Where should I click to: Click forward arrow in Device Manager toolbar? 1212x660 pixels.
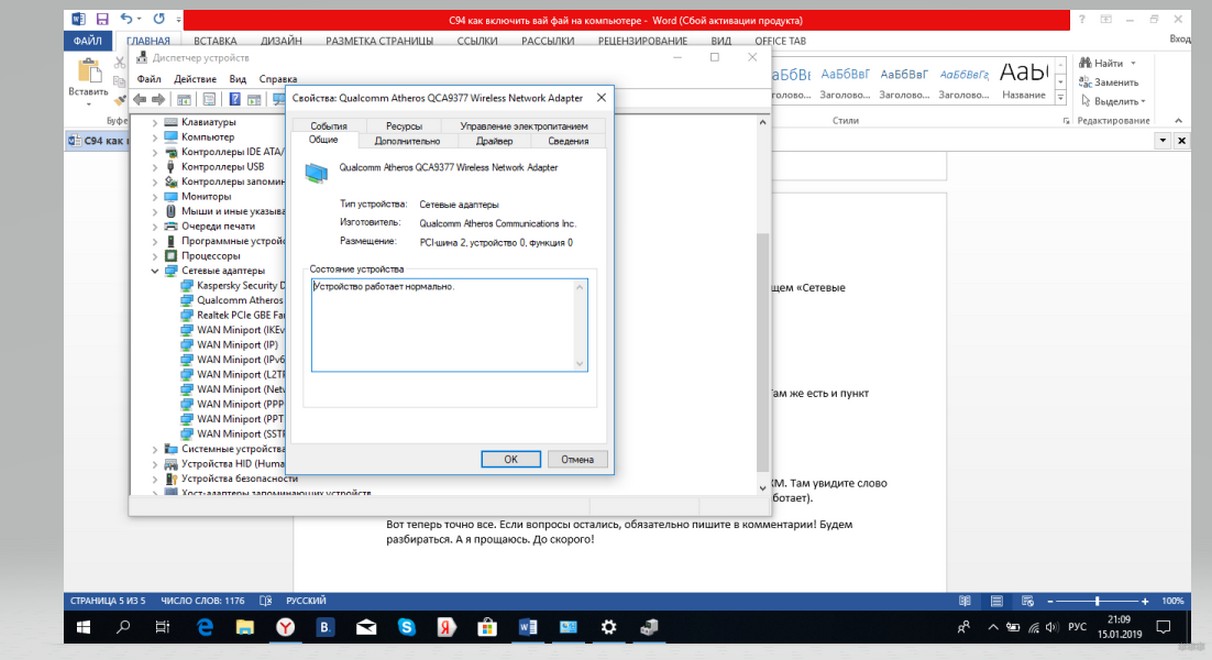click(x=158, y=99)
